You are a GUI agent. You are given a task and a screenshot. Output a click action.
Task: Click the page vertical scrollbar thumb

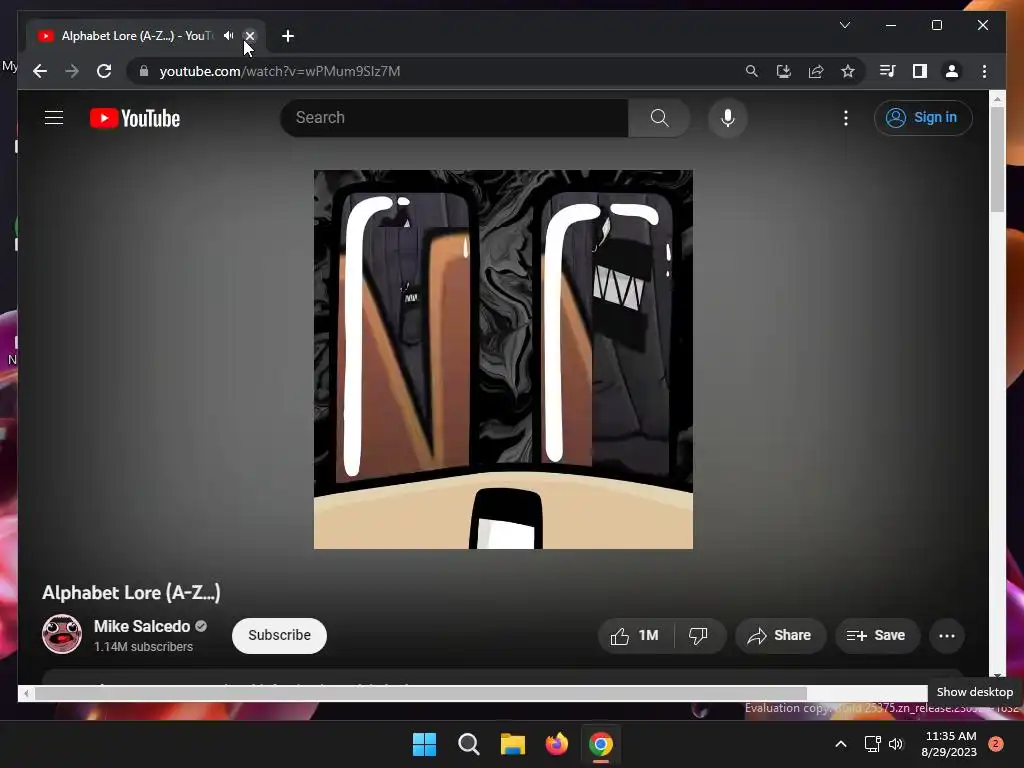pos(997,159)
